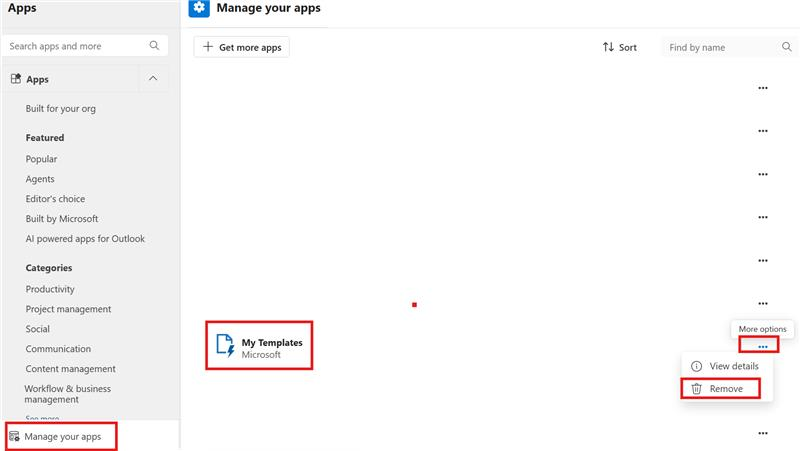The width and height of the screenshot is (800, 451).
Task: Select the Project management category
Action: (x=68, y=309)
